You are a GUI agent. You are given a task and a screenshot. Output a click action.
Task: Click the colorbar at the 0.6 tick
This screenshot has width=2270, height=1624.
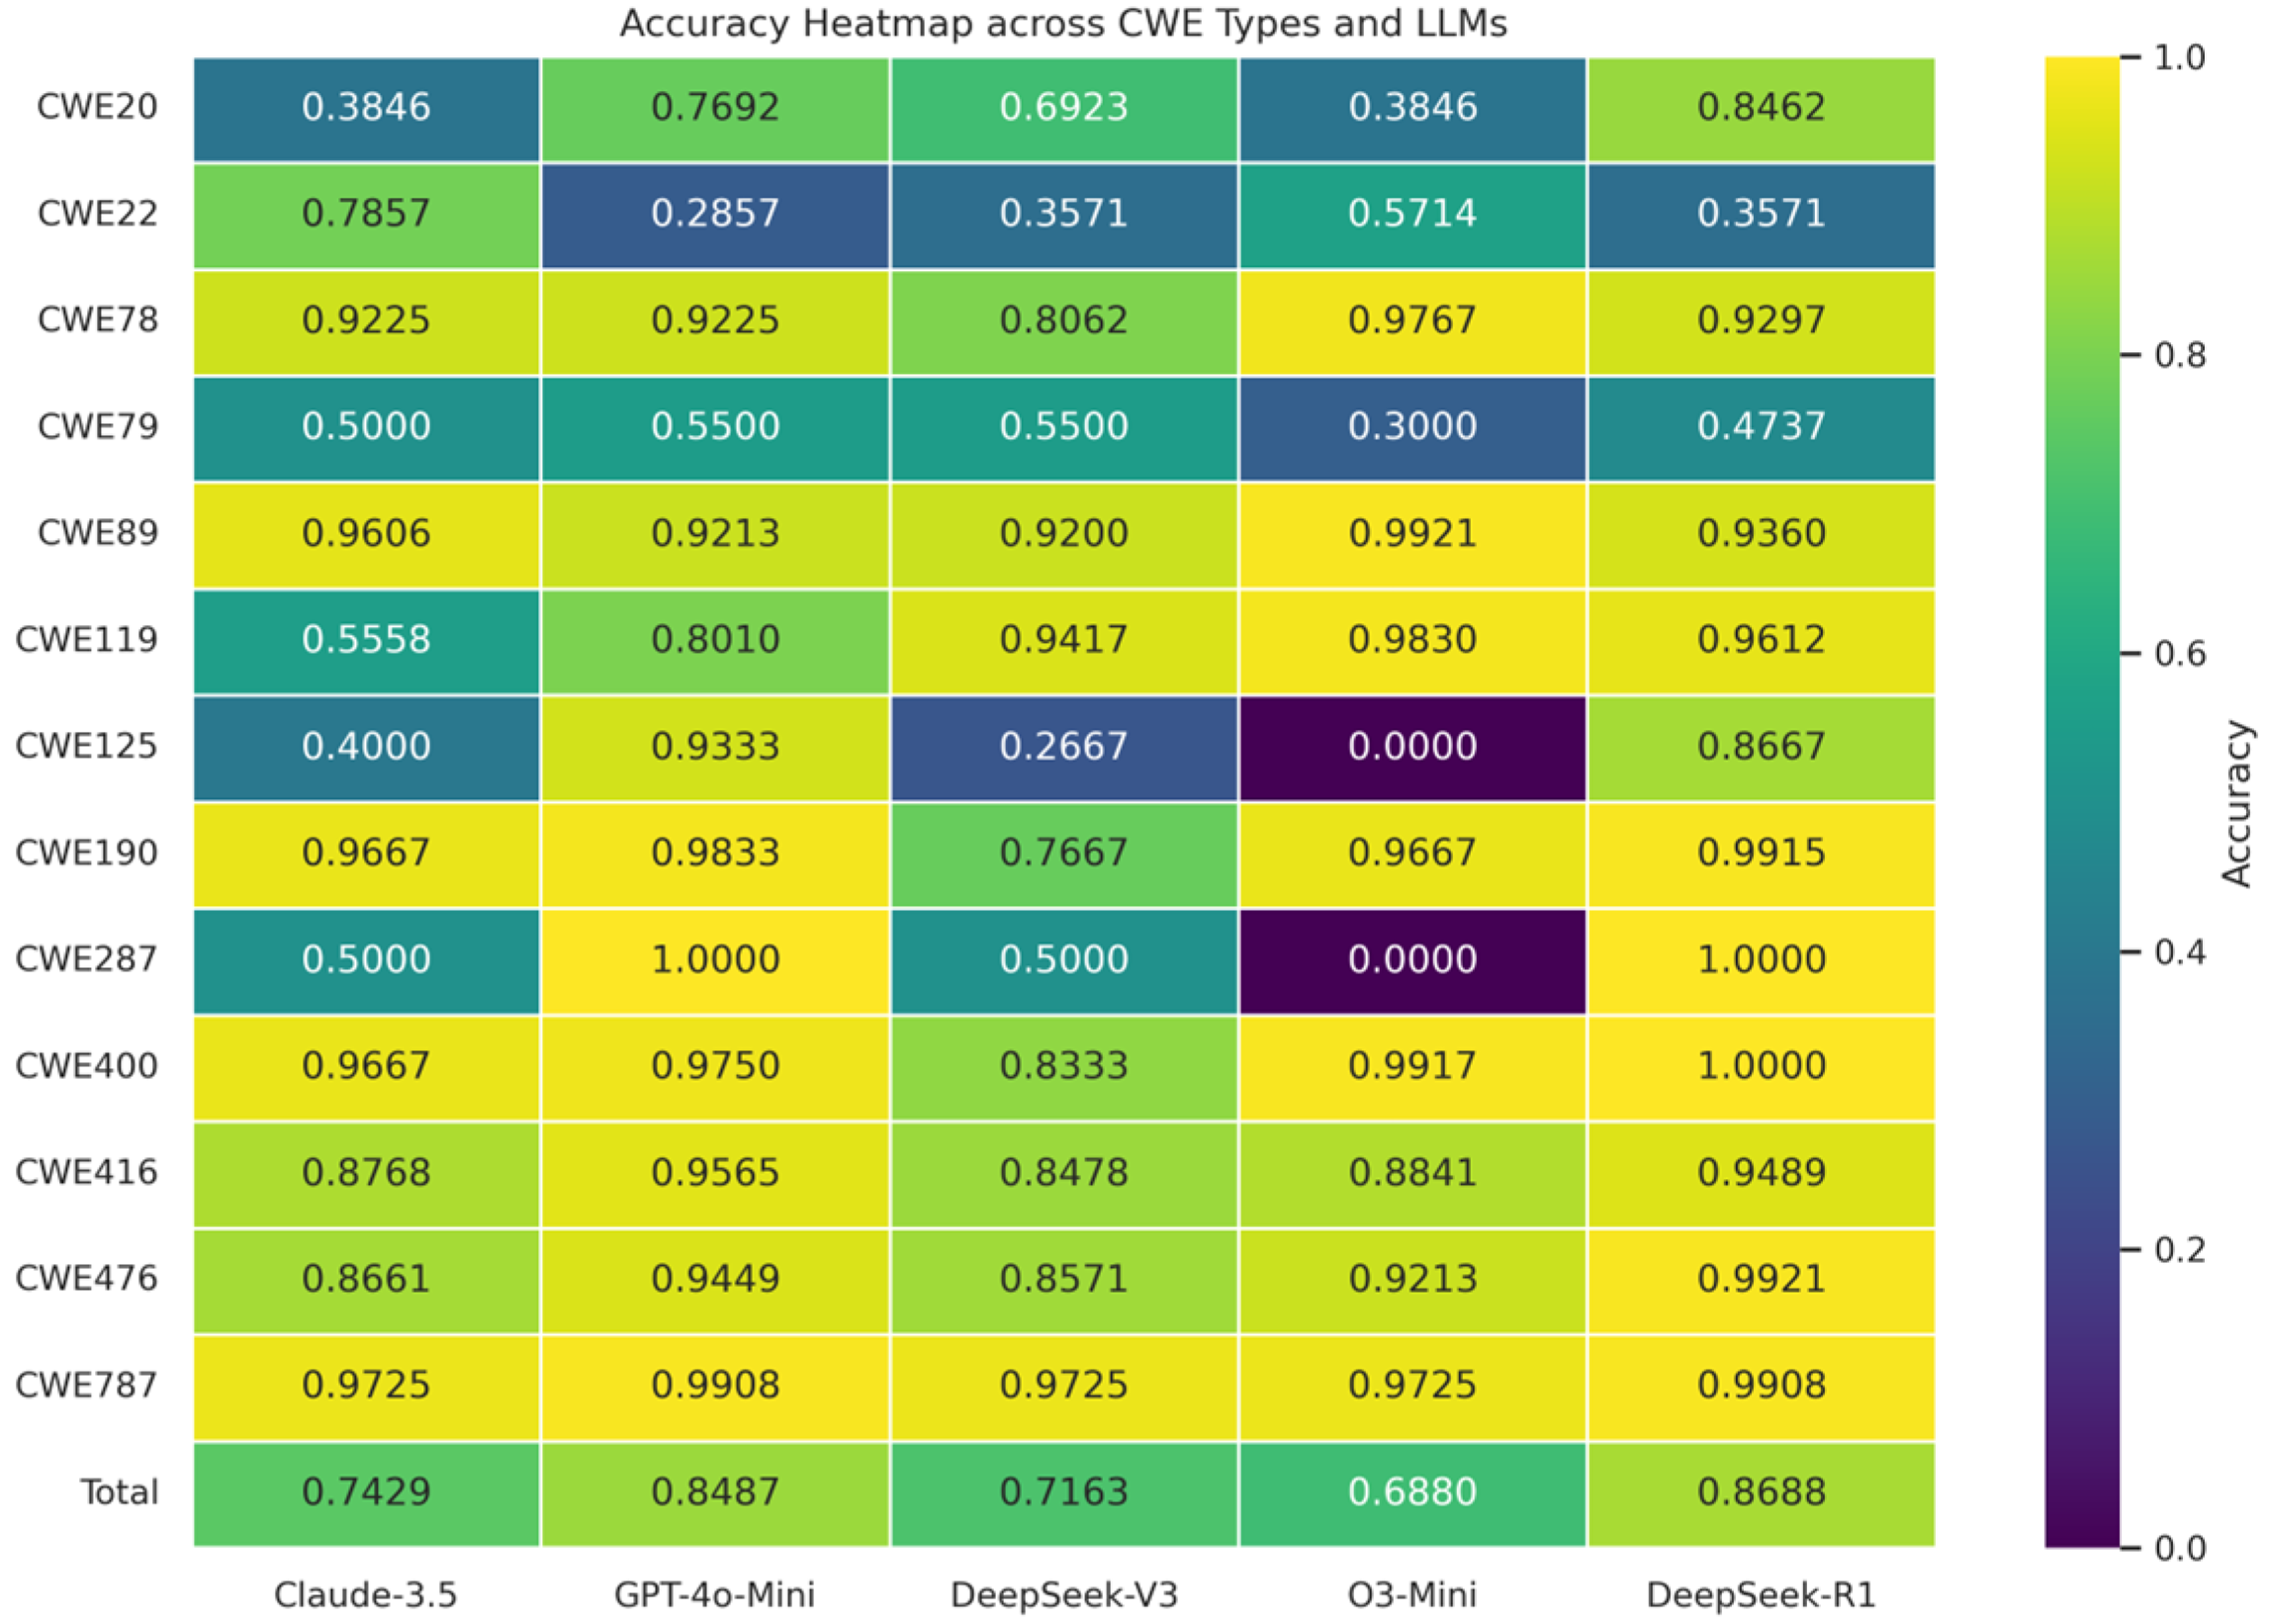[2082, 654]
